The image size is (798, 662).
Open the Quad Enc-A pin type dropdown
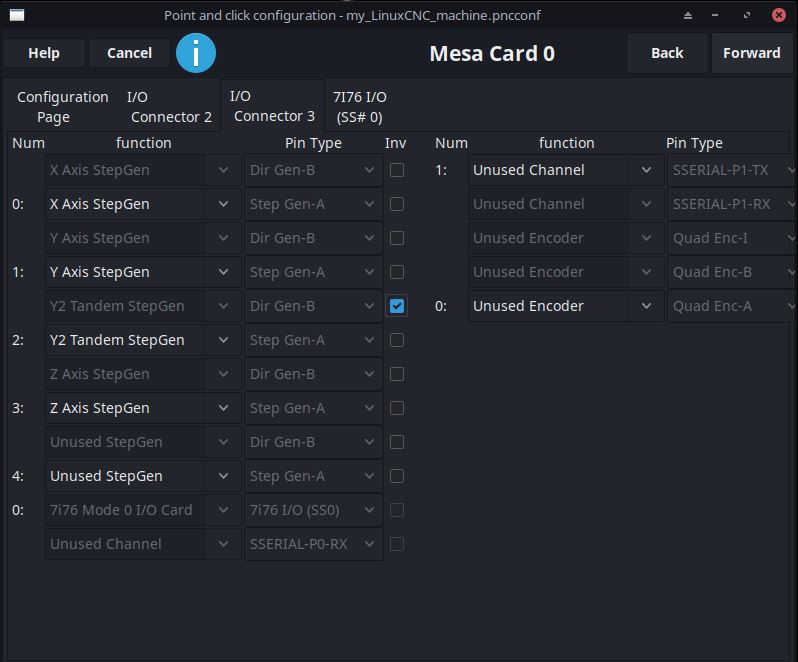point(732,306)
